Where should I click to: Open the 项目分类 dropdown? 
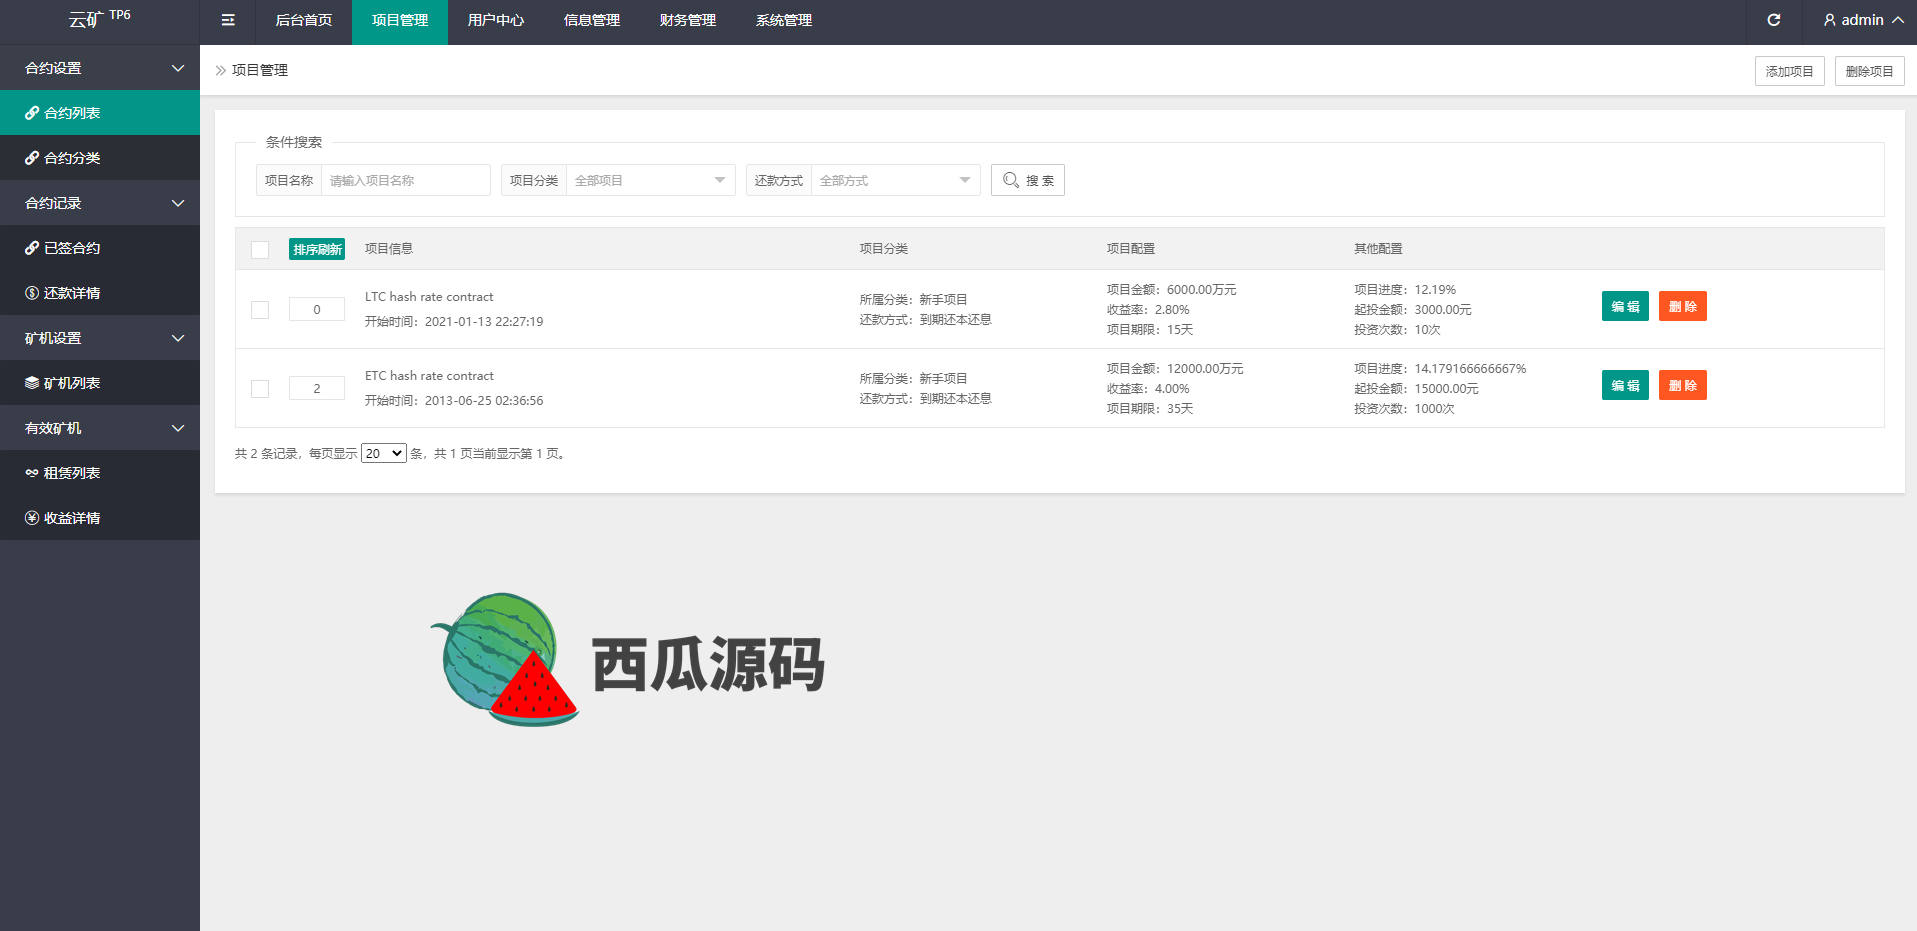click(x=650, y=180)
